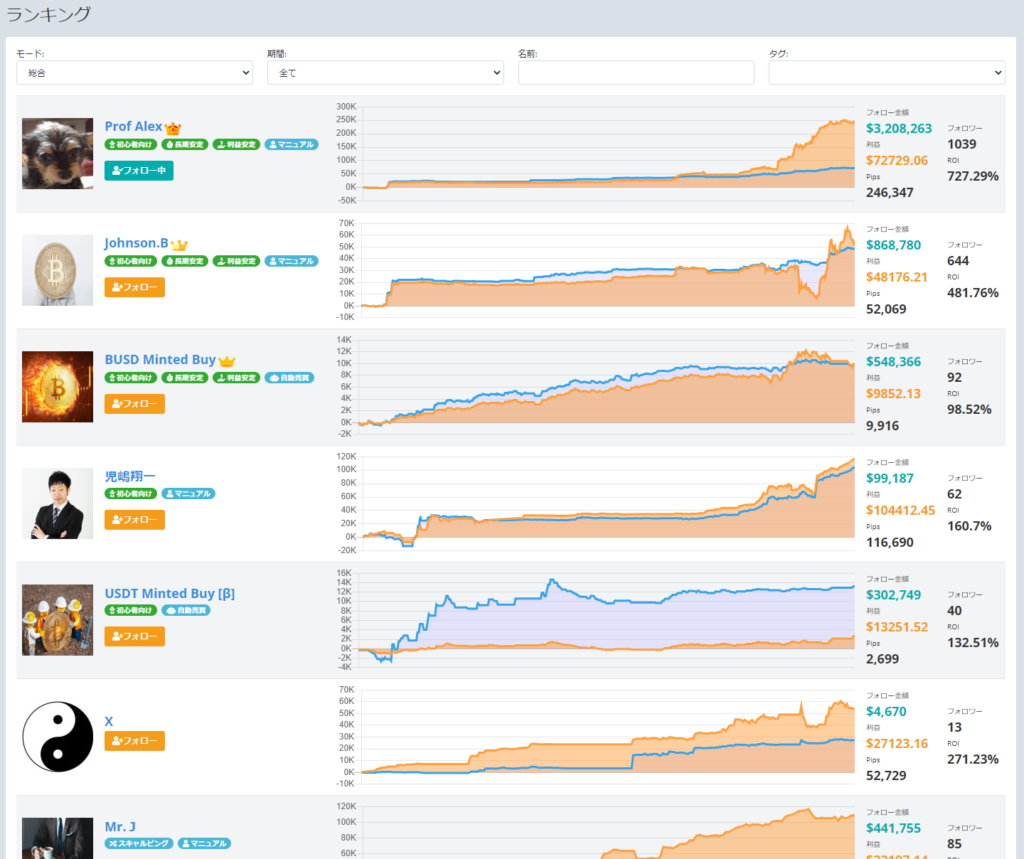The width and height of the screenshot is (1024, 859).
Task: Click the ランキング page heading
Action: pyautogui.click(x=48, y=14)
